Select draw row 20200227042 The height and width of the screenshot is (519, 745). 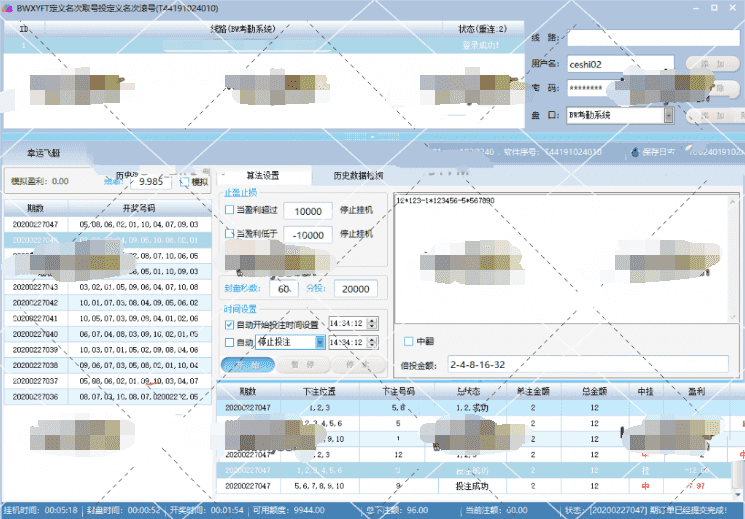pos(108,303)
